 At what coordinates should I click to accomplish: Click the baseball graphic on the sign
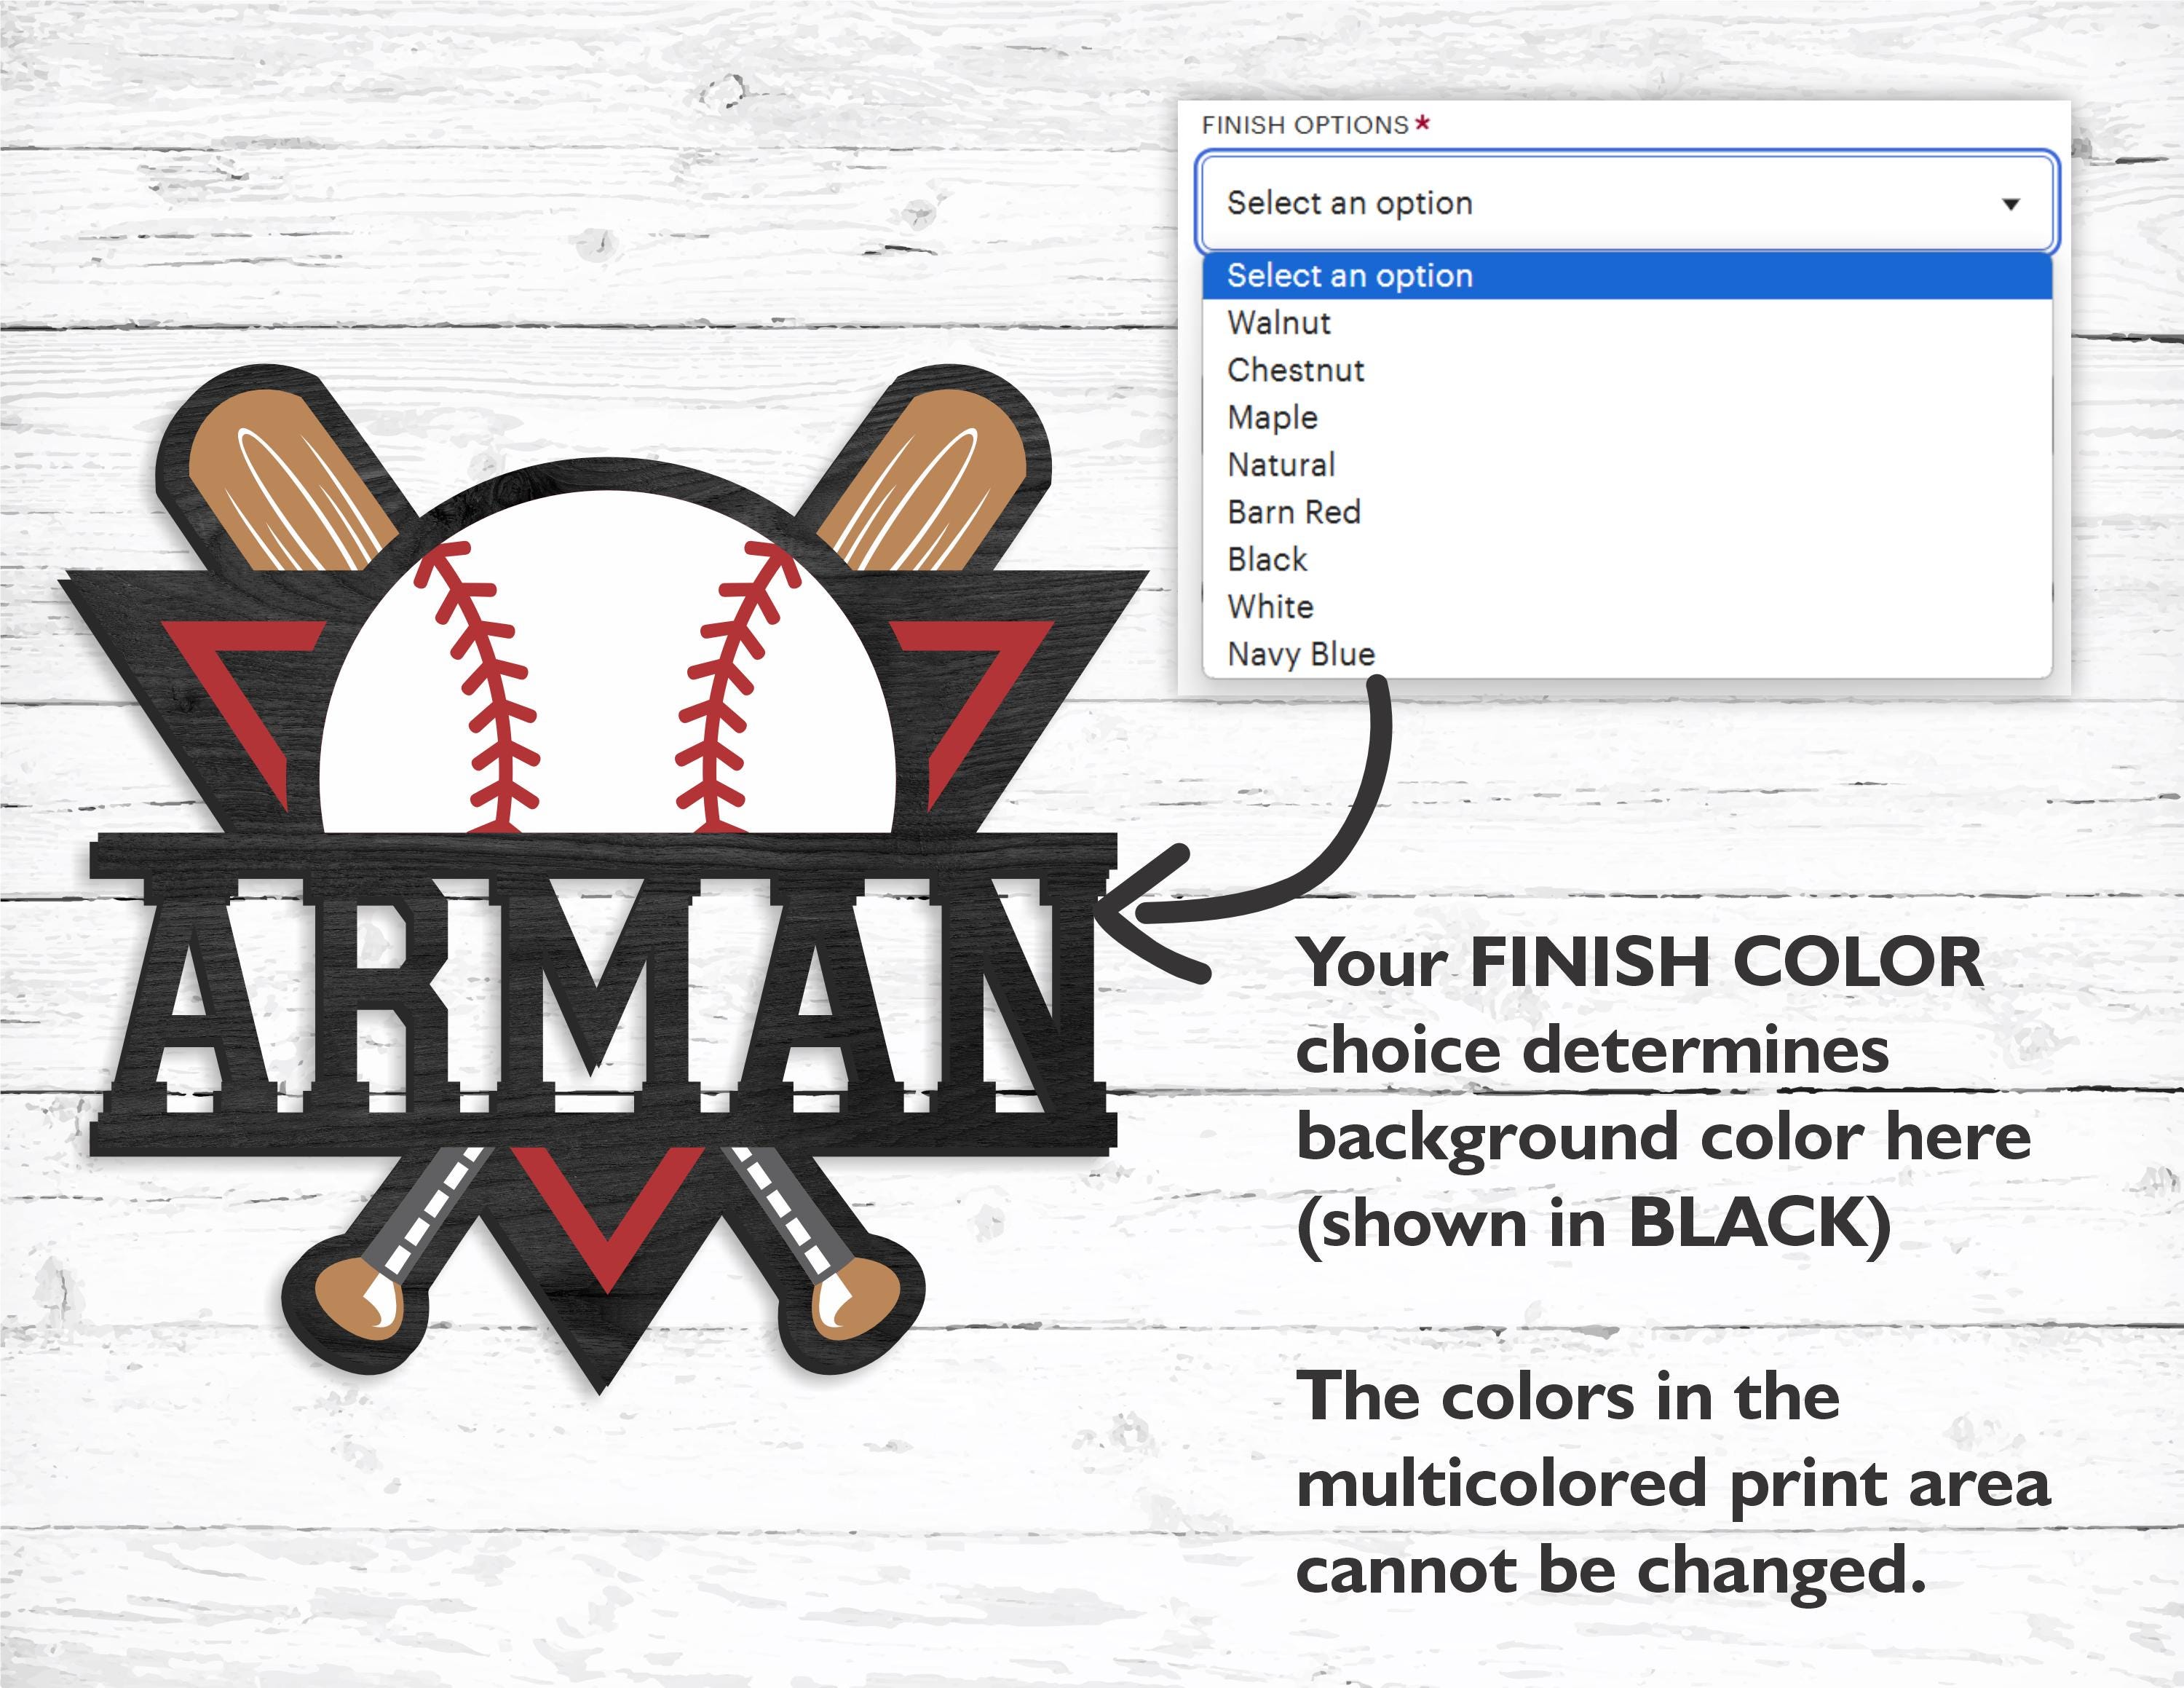coord(608,662)
